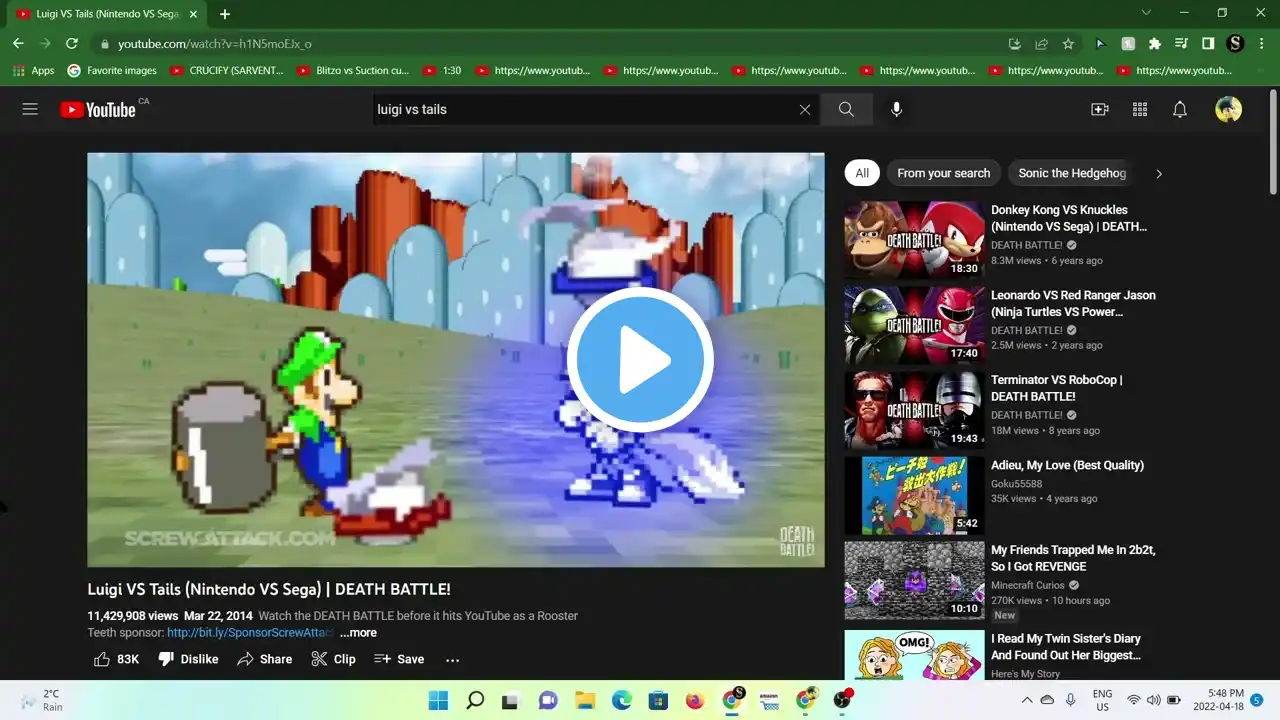Open the YouTube apps grid
1280x720 pixels.
click(1140, 109)
